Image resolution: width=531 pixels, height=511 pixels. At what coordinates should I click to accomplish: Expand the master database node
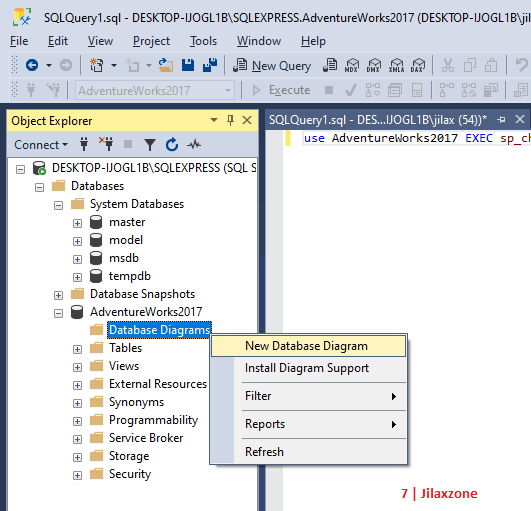pos(78,223)
